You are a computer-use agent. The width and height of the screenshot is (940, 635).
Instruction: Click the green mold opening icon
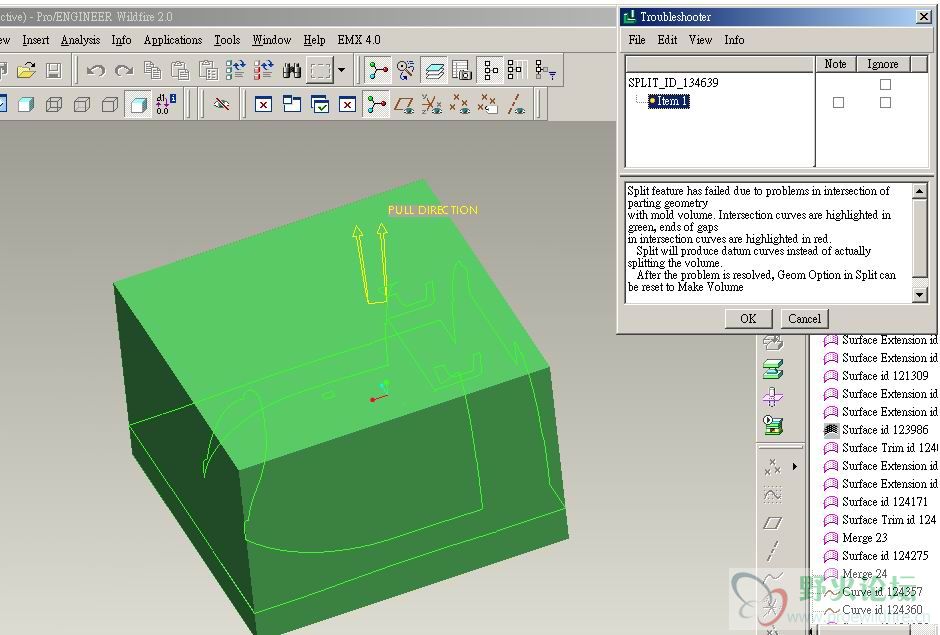(772, 370)
